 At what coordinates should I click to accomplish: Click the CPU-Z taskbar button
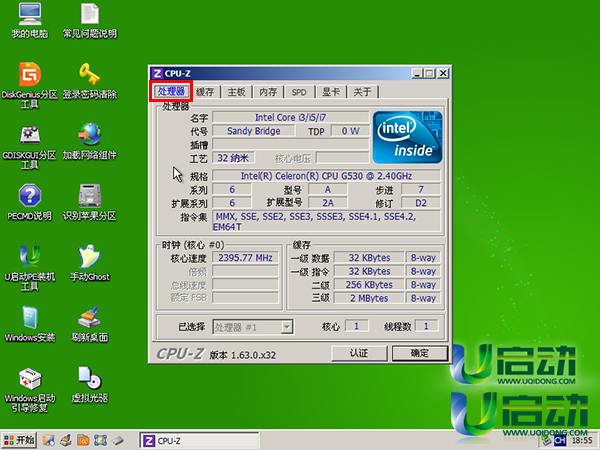click(199, 441)
